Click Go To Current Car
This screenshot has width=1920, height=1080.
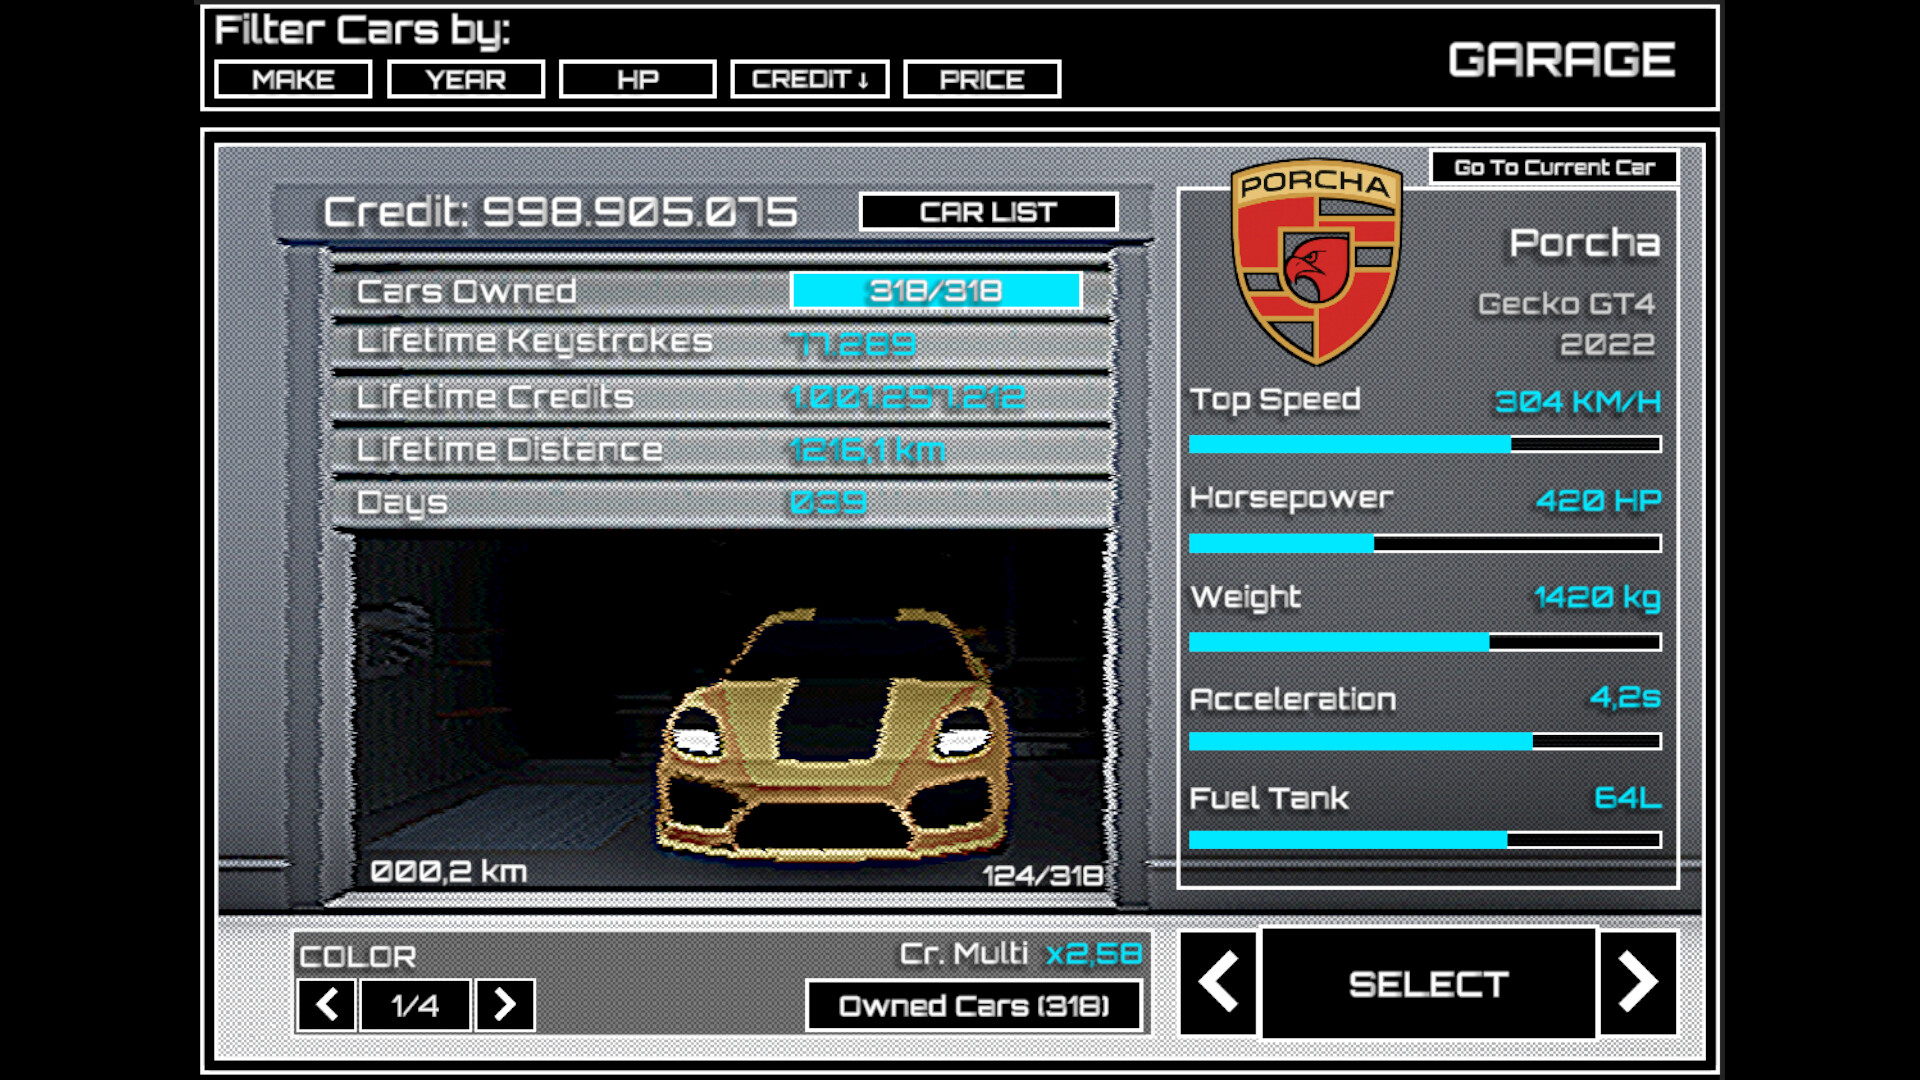point(1552,167)
